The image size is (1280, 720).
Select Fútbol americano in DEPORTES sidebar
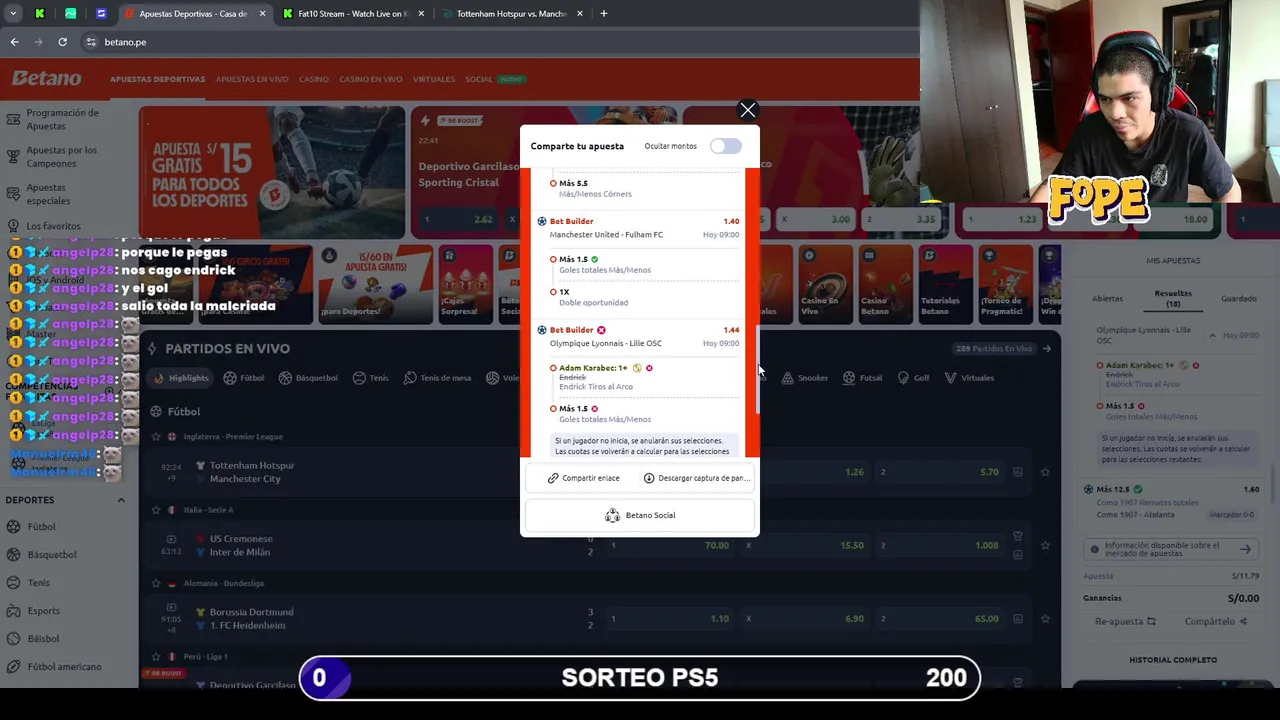click(x=64, y=666)
